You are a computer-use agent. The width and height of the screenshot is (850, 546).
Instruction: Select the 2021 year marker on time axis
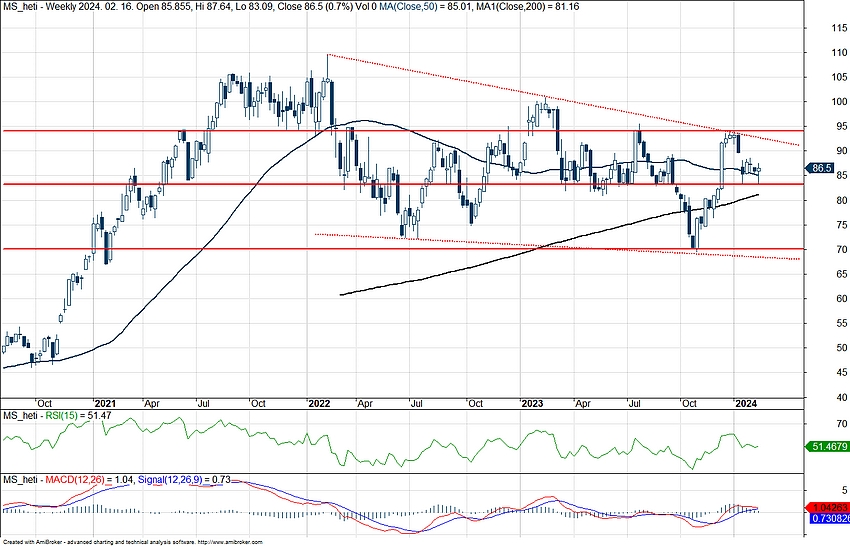click(106, 404)
